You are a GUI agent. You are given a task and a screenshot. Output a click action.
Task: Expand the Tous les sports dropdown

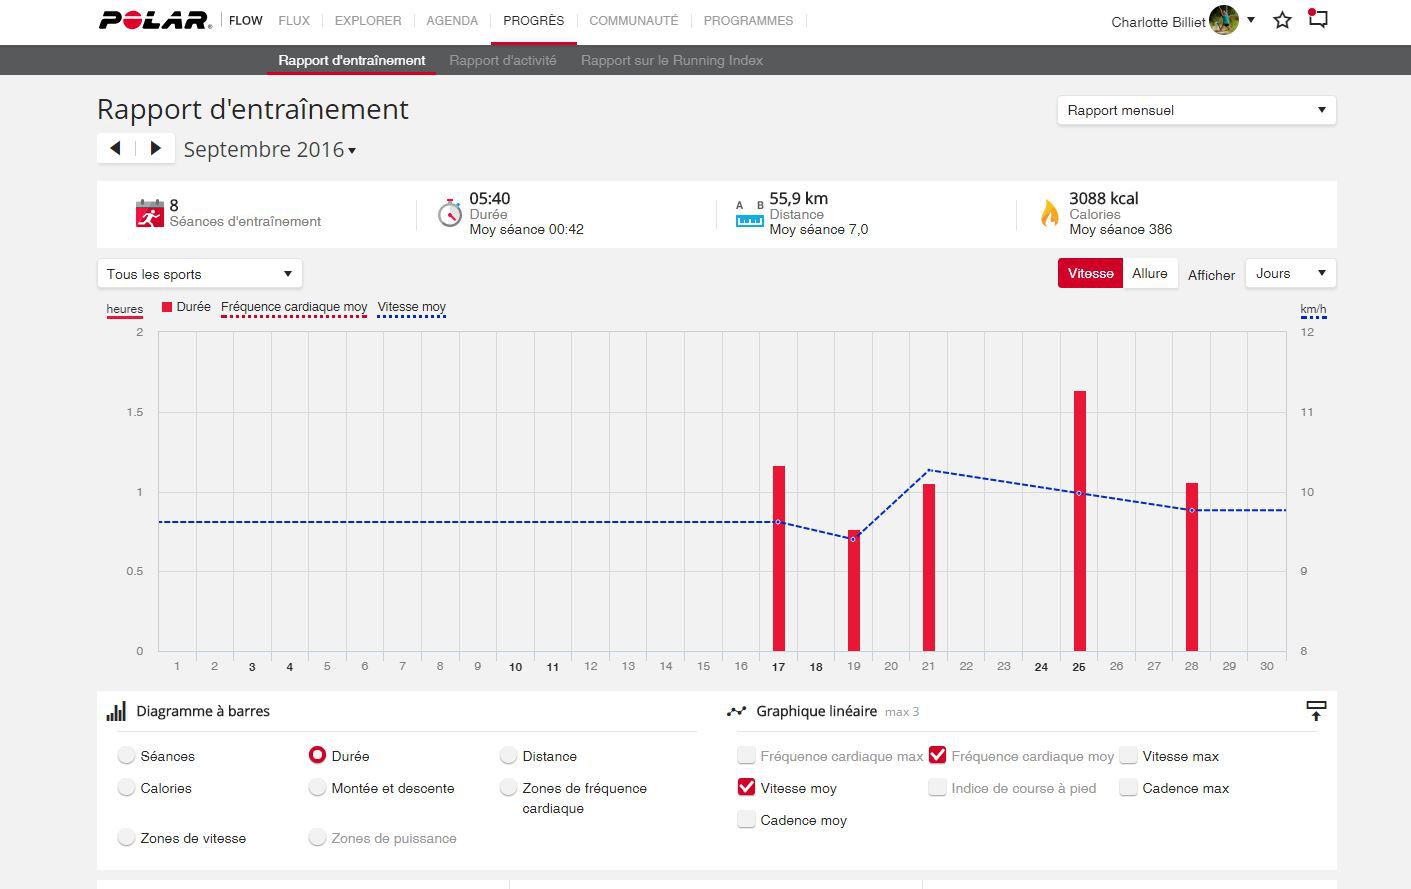[x=199, y=274]
